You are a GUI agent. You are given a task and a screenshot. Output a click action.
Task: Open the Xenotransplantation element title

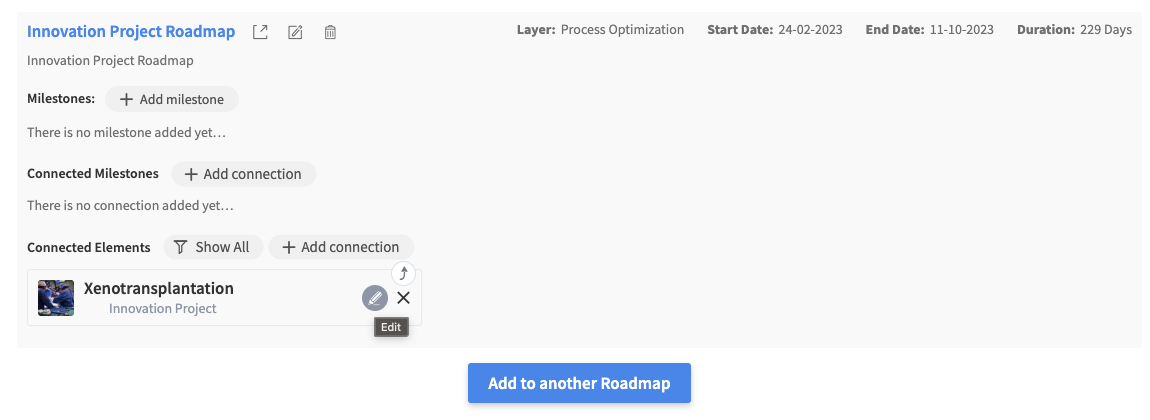159,289
